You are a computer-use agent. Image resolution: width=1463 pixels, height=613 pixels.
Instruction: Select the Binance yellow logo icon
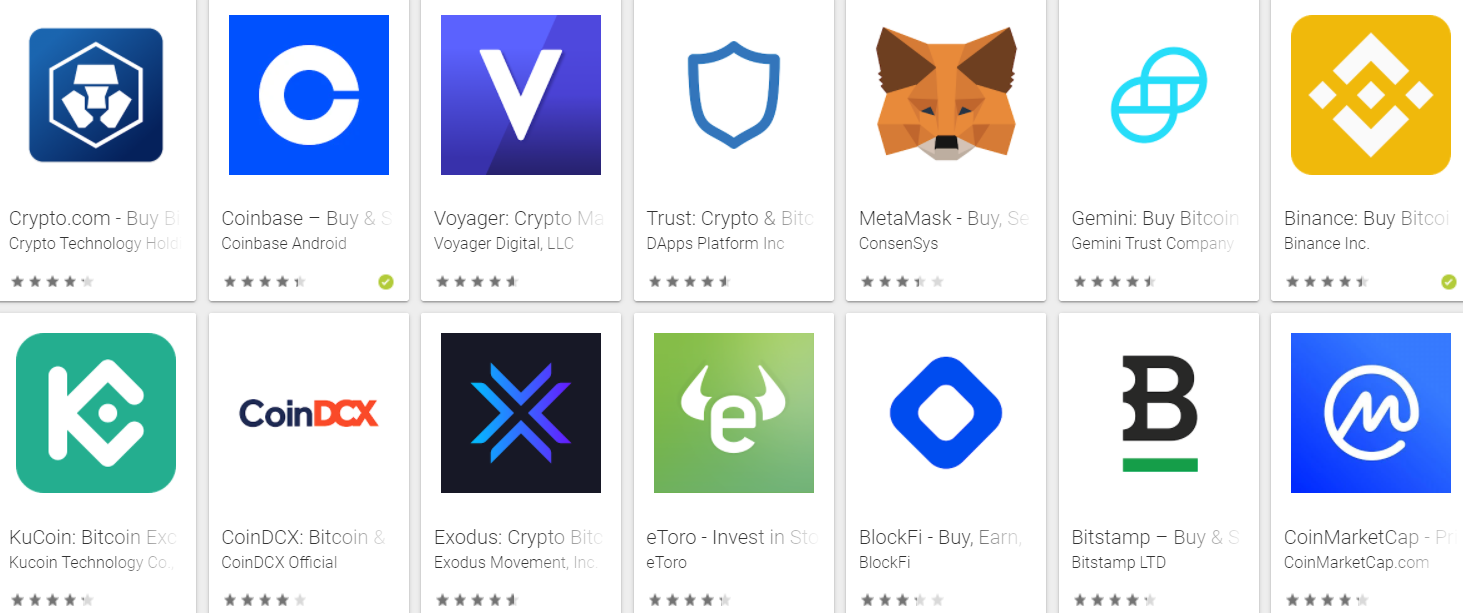coord(1371,95)
